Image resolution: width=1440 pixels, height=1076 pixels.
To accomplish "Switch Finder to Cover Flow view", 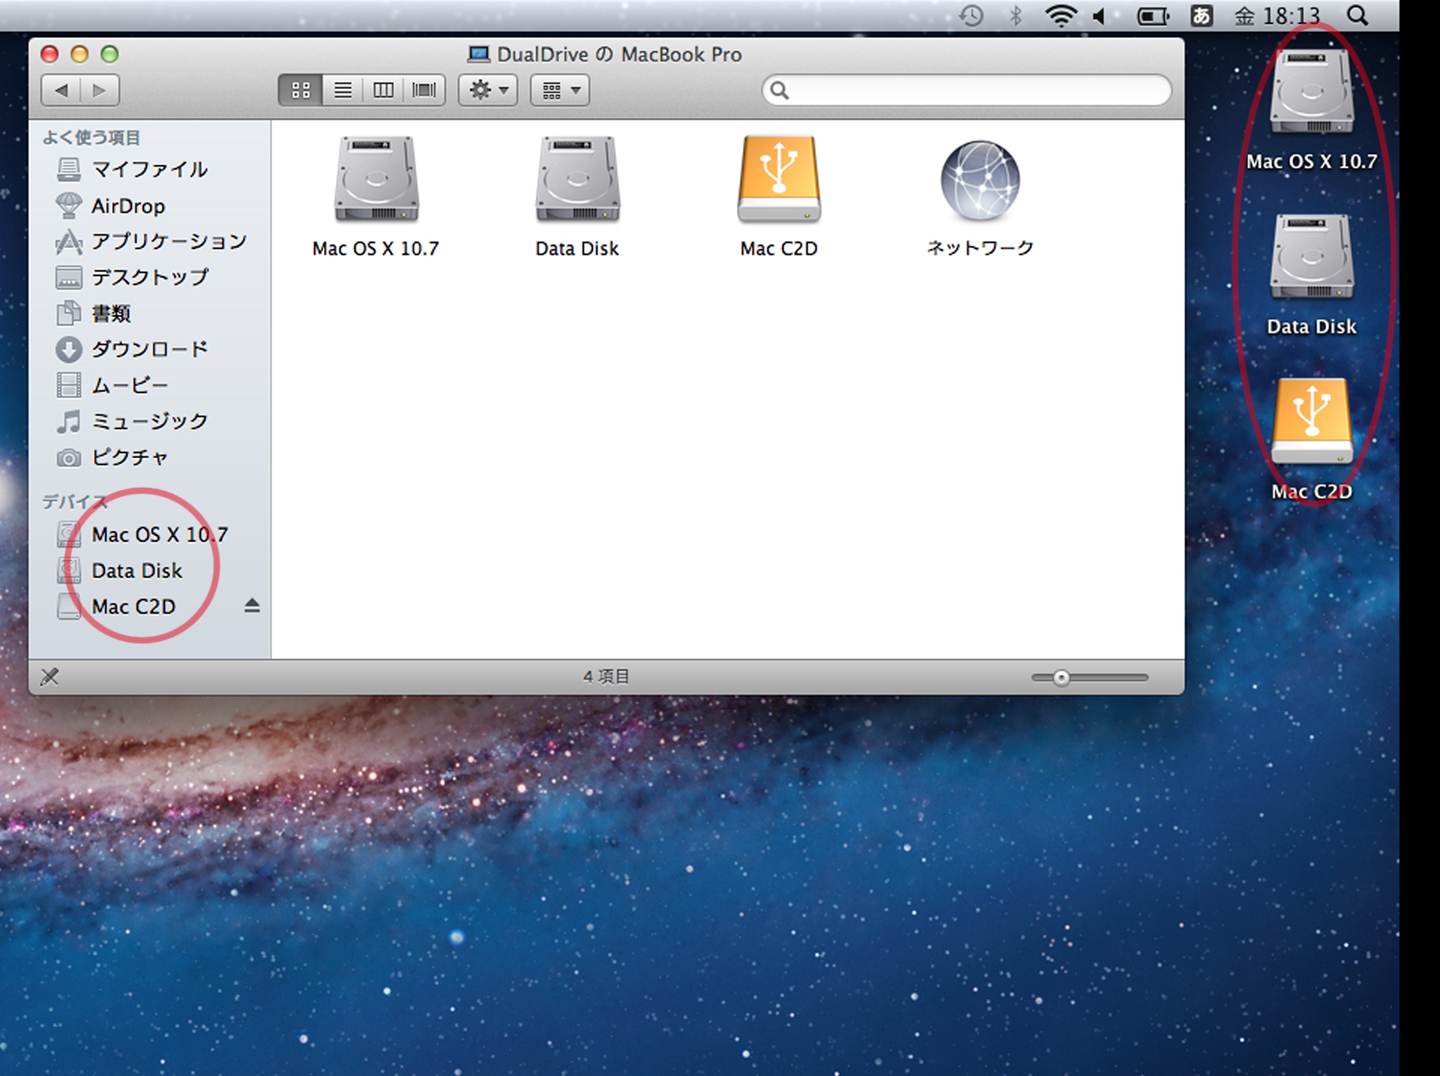I will pyautogui.click(x=425, y=90).
